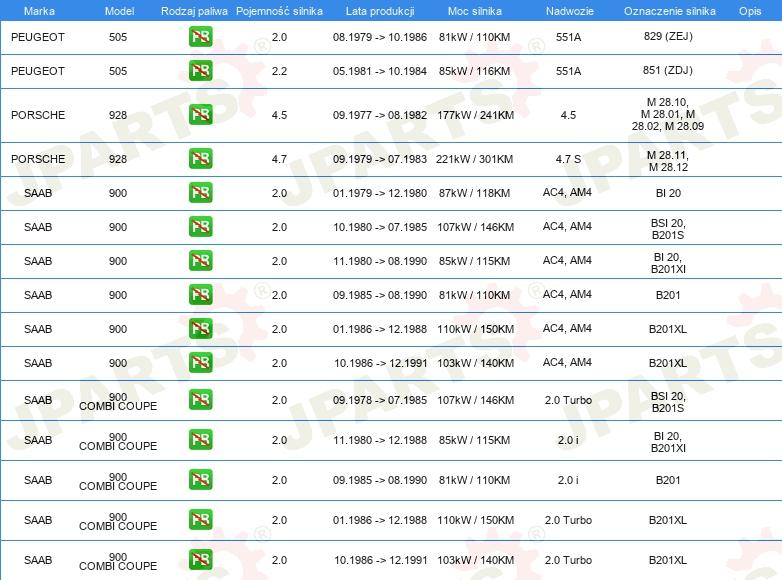
Task: Click fuel icon in Saab 900 AC4 81kW row
Action: [200, 294]
